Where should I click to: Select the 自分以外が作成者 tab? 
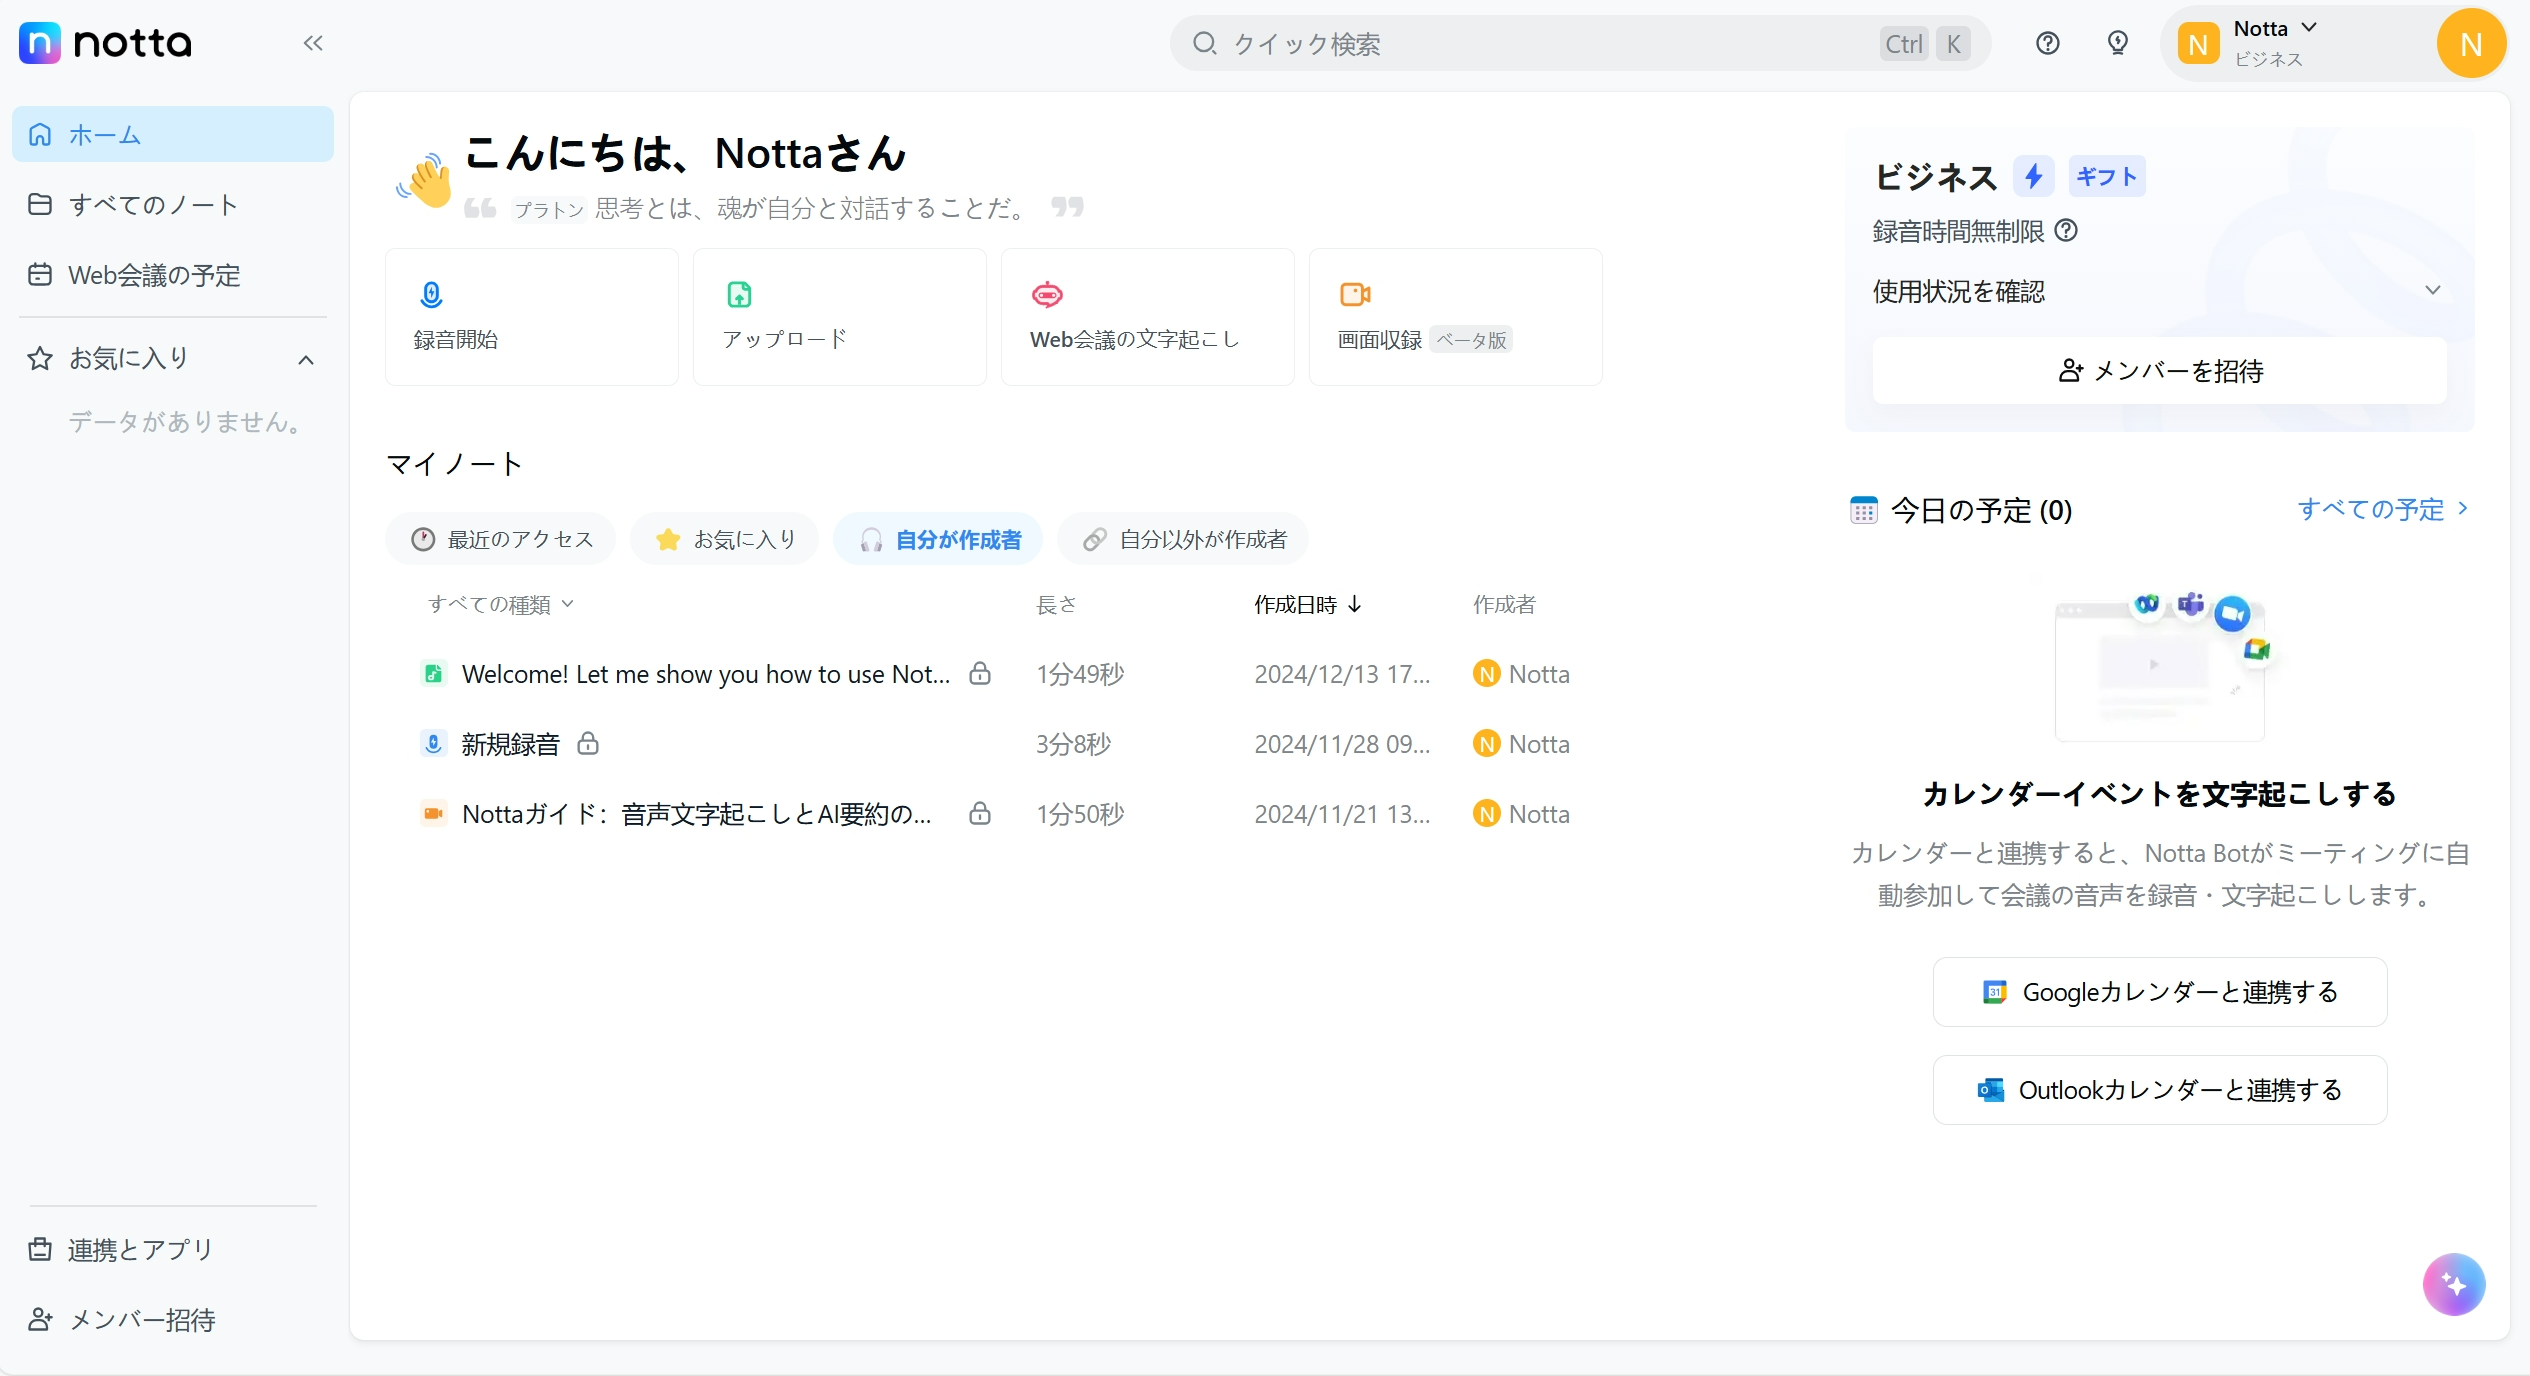point(1183,539)
